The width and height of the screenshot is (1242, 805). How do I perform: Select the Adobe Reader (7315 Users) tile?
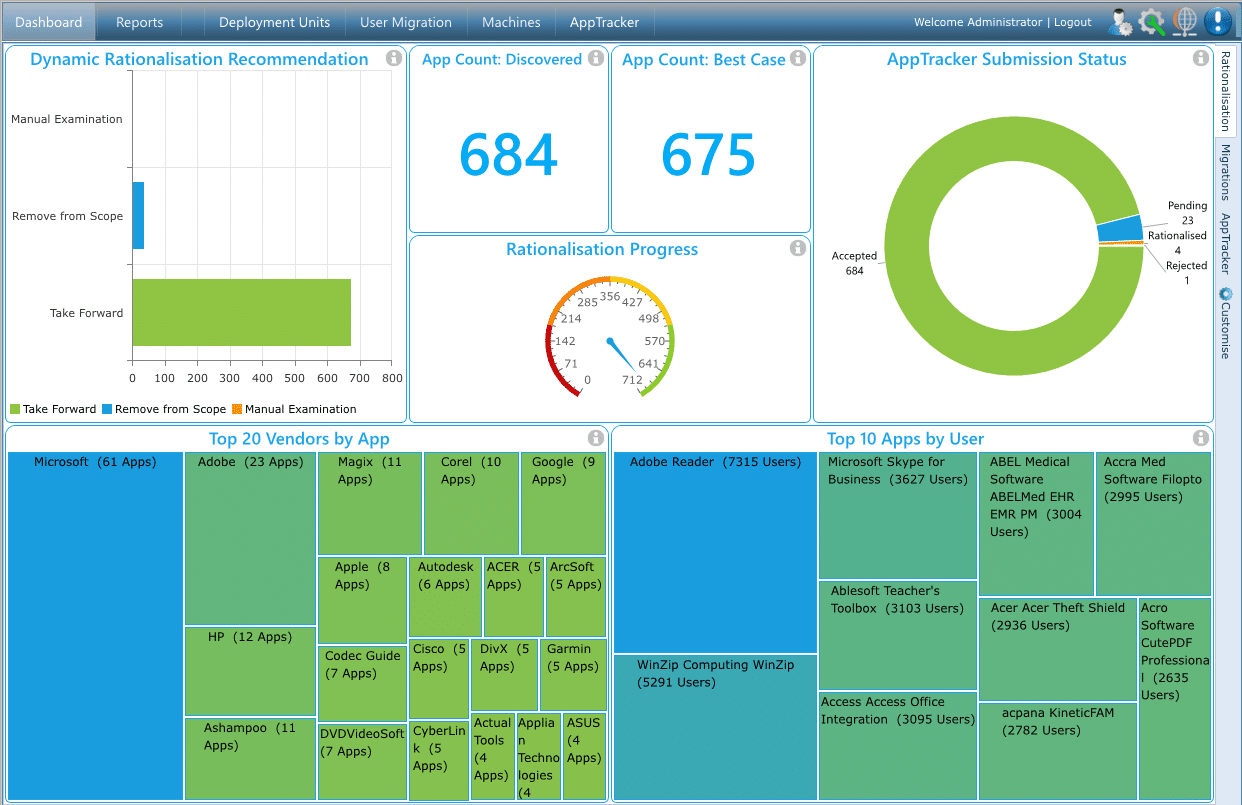click(x=715, y=552)
